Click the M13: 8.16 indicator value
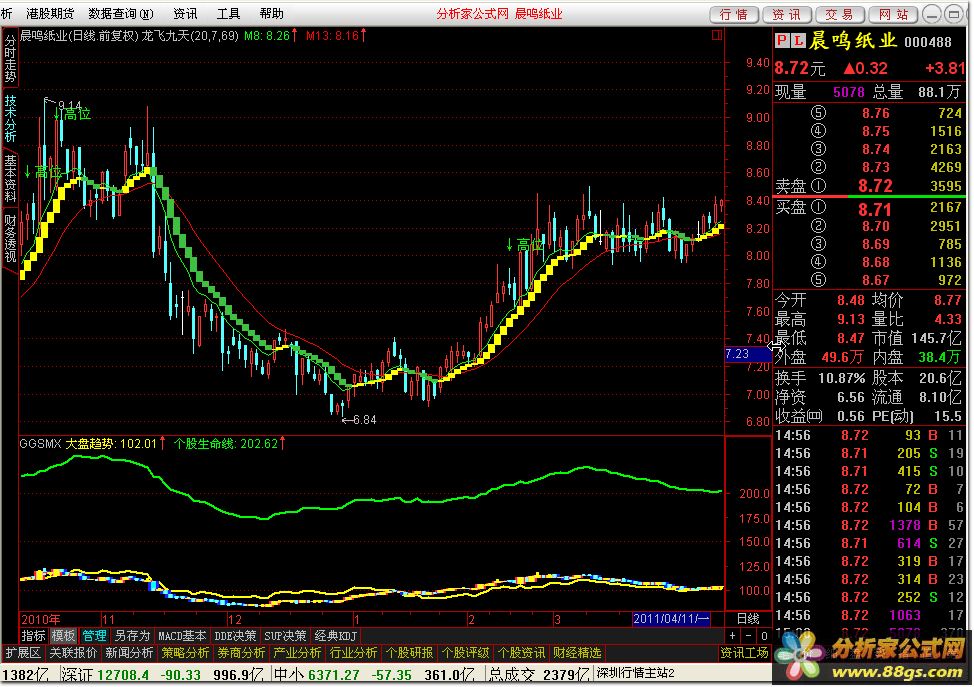The height and width of the screenshot is (687, 974). pos(332,36)
